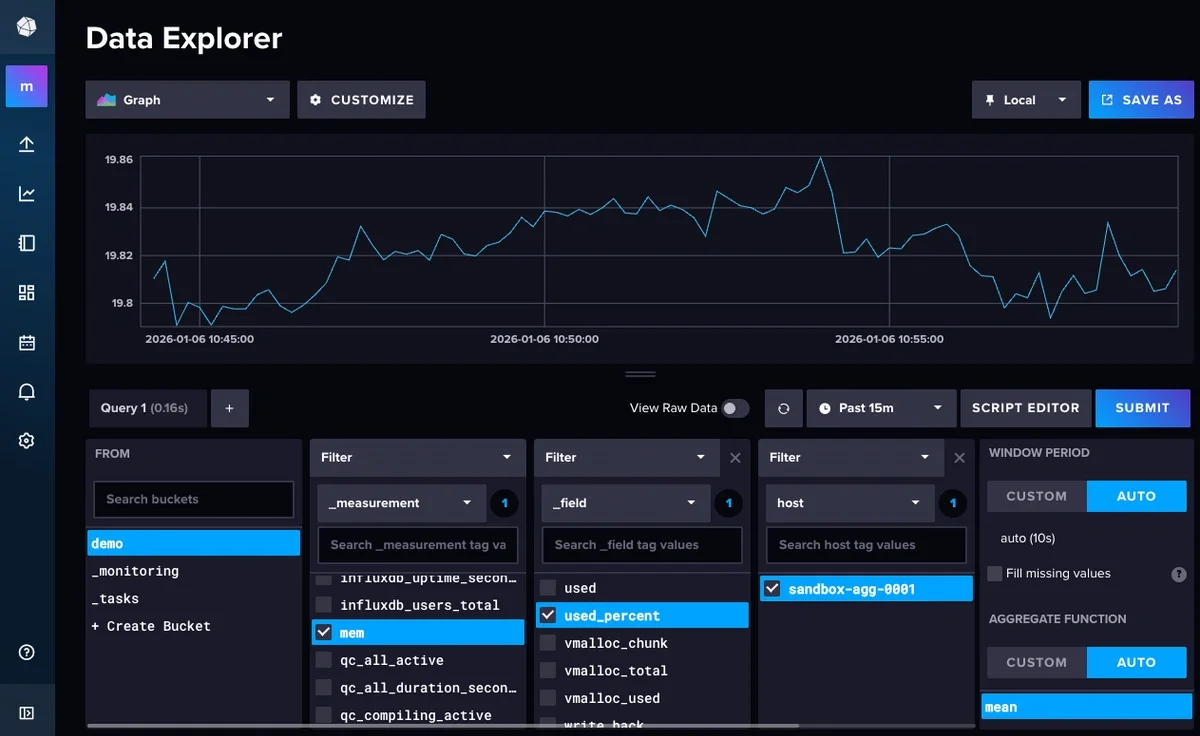Switch Window Period to CUSTOM
Image resolution: width=1200 pixels, height=736 pixels.
point(1035,496)
